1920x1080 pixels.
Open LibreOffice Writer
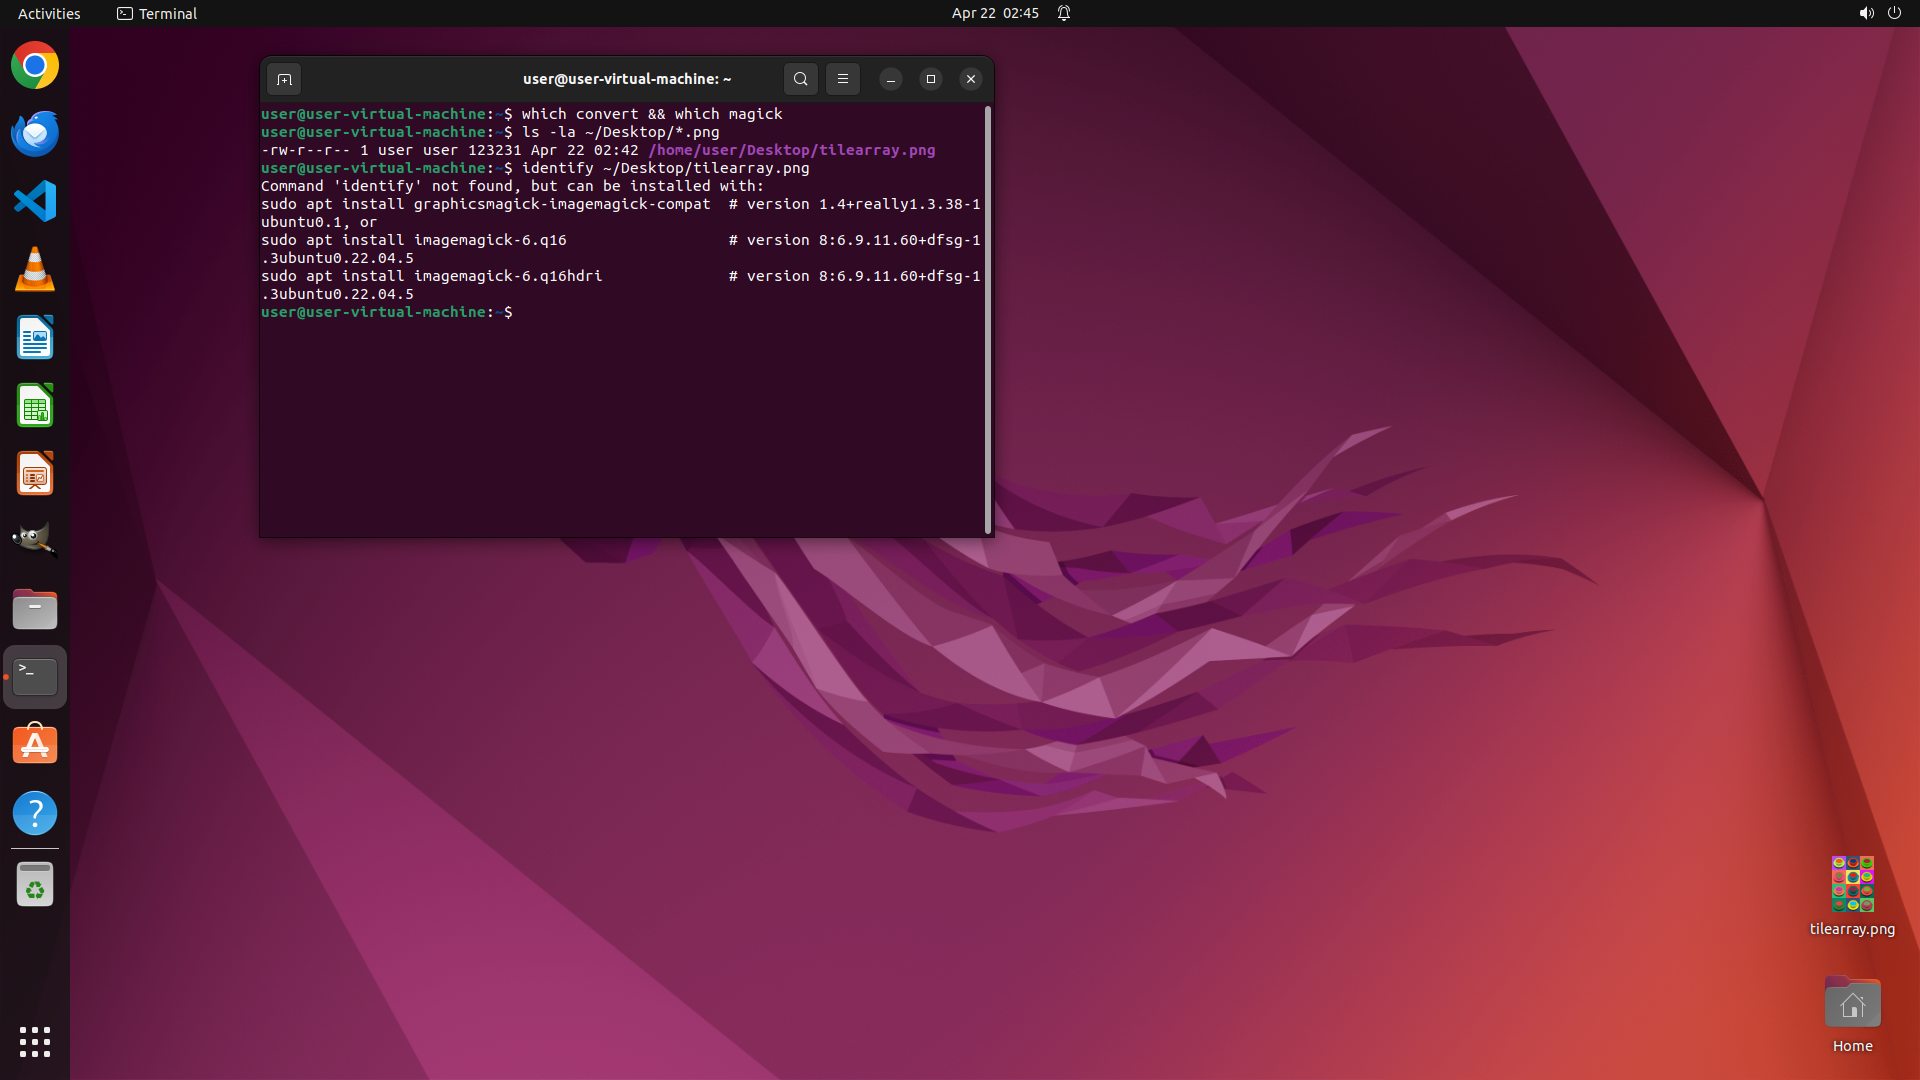click(35, 338)
